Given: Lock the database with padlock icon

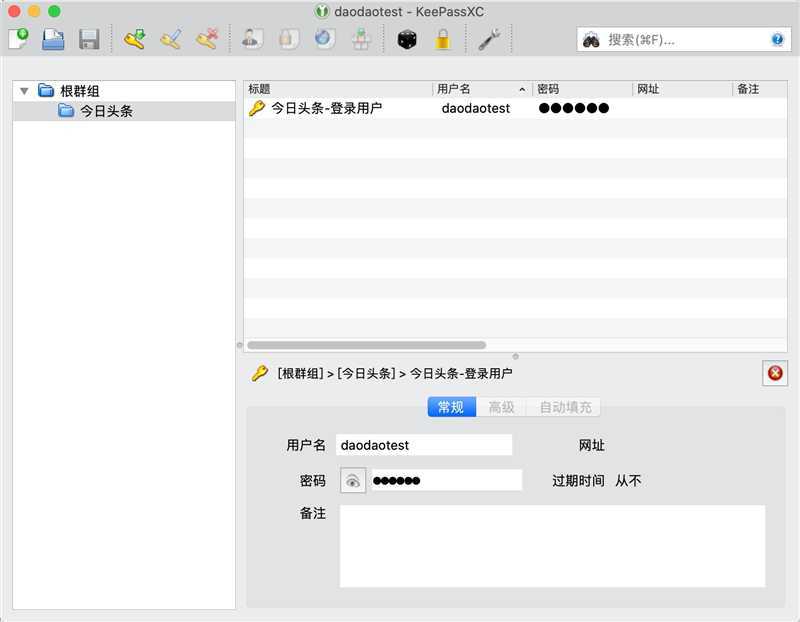Looking at the screenshot, I should pos(443,39).
